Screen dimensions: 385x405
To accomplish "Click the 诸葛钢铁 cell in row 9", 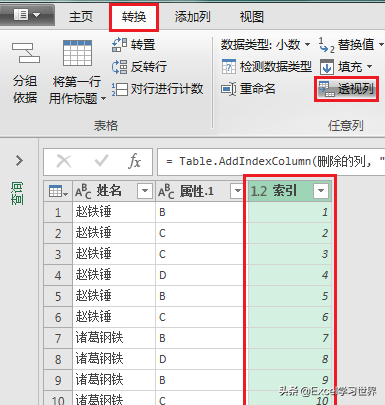I will click(x=114, y=380).
